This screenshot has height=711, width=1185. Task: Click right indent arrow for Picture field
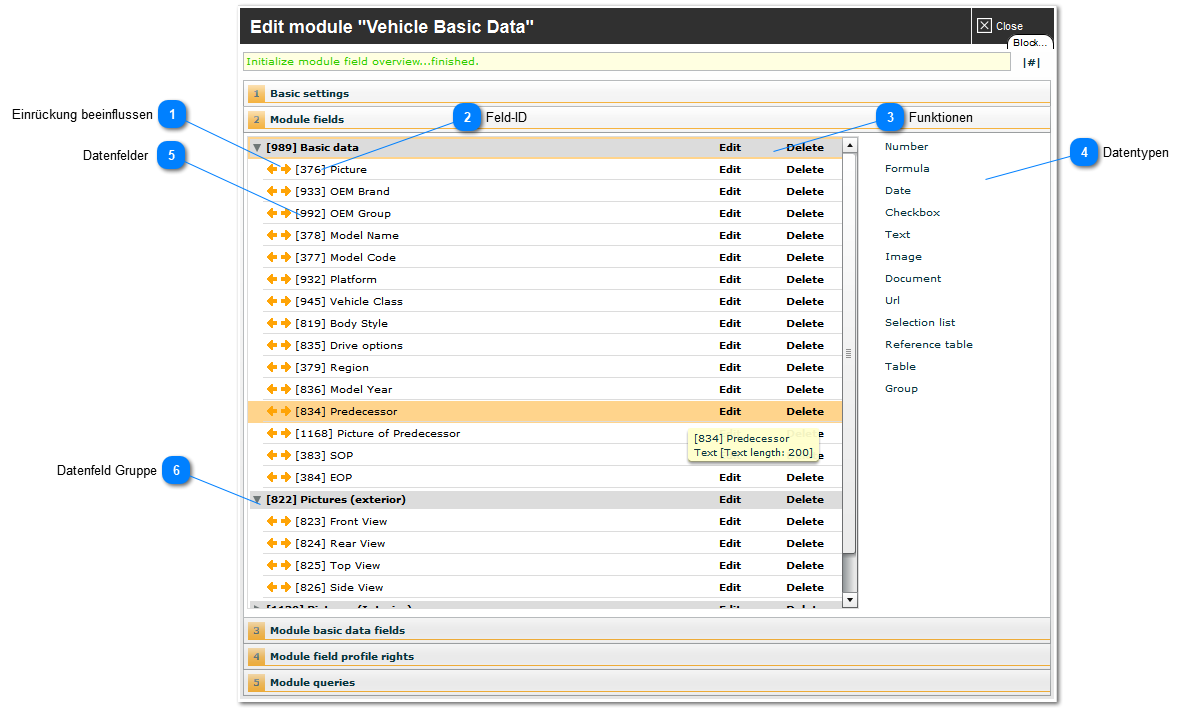(x=286, y=169)
